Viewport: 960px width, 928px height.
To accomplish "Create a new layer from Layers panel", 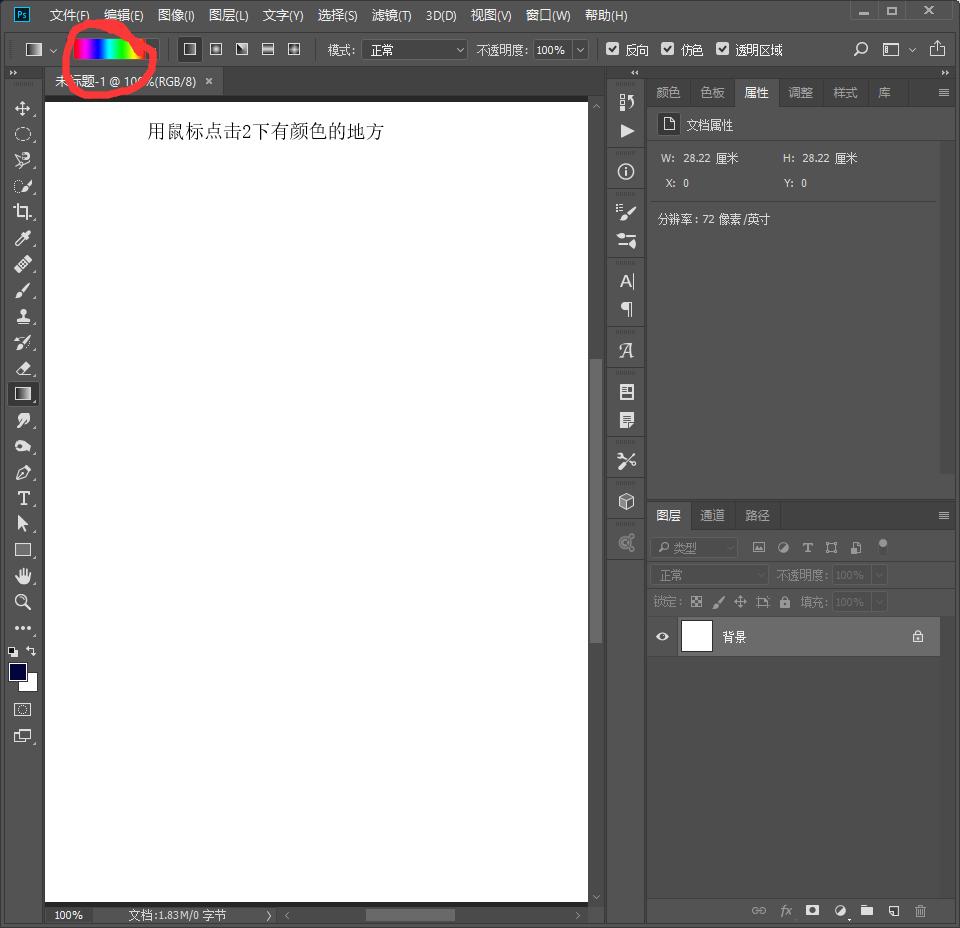I will [894, 911].
